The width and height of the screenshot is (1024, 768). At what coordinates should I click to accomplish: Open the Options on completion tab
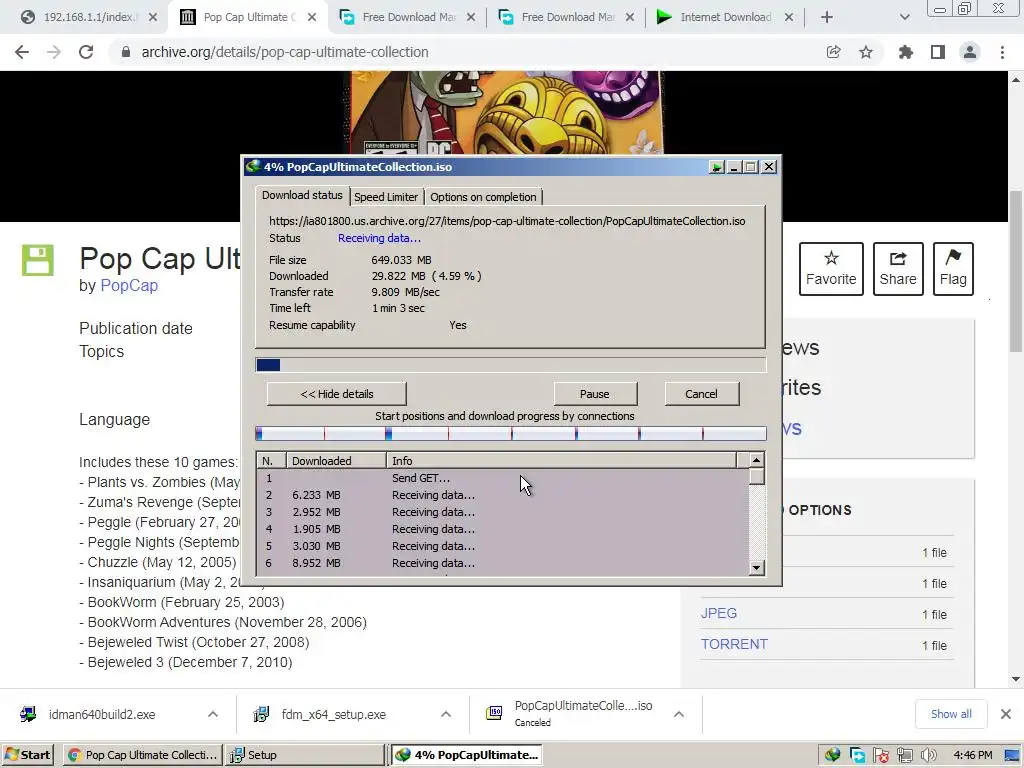click(483, 197)
